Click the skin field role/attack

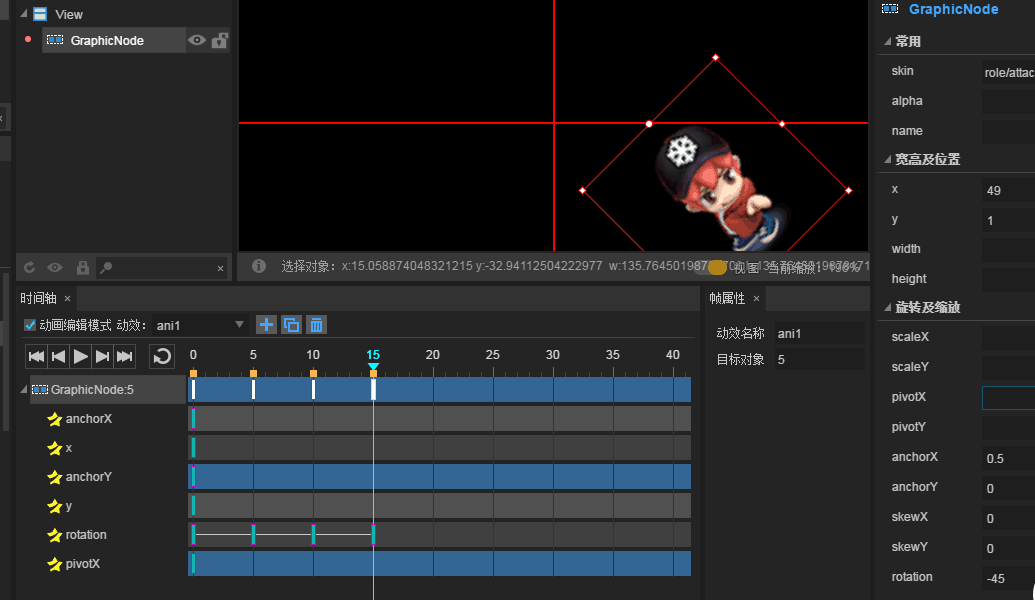point(1009,73)
